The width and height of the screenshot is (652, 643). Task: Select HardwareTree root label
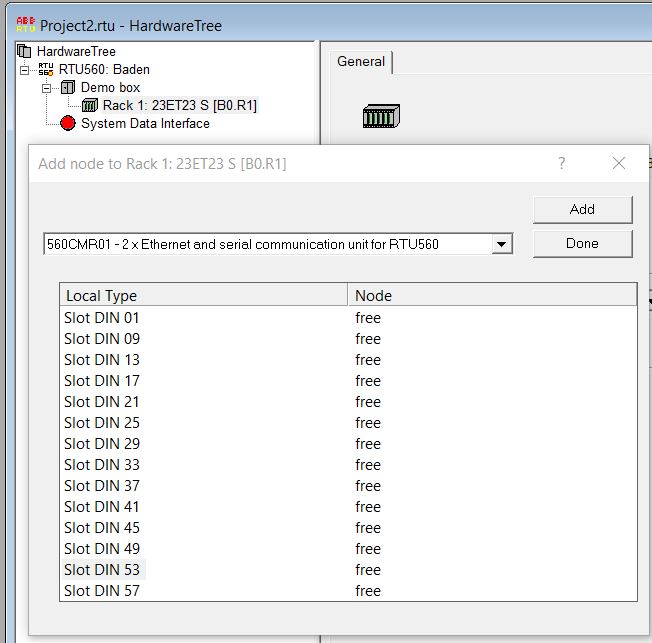pos(77,52)
